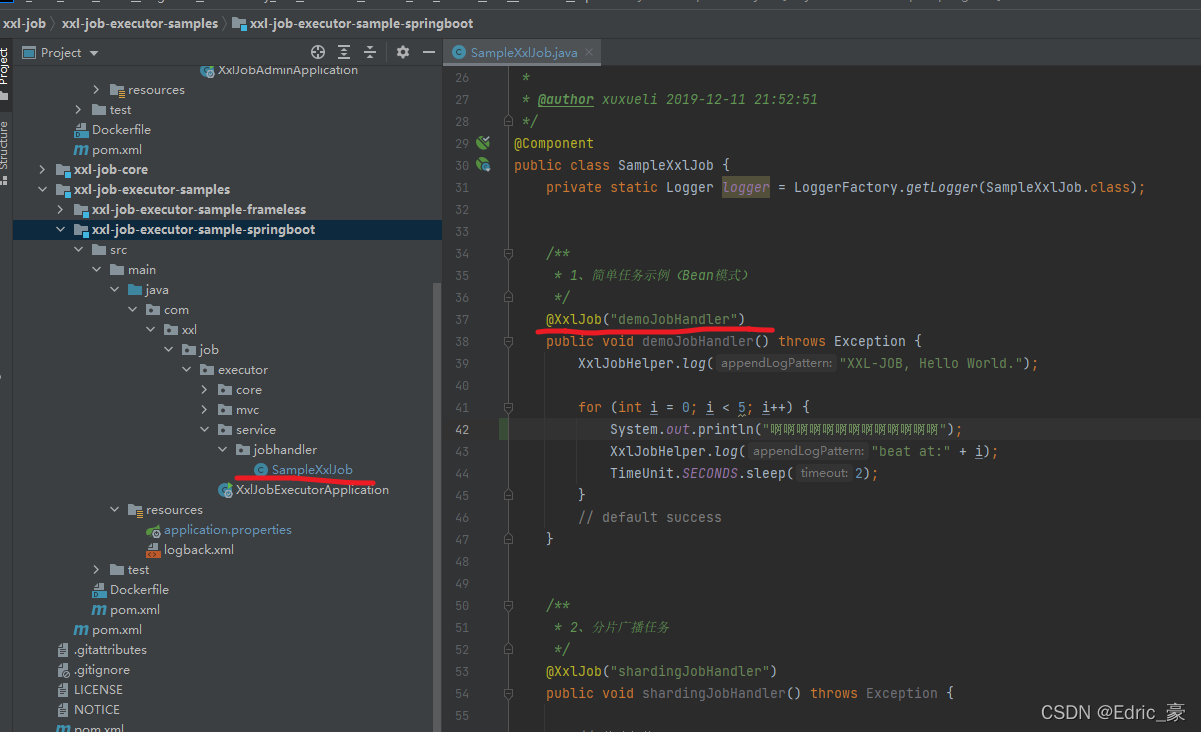Screen dimensions: 1201x732
Task: Click the Spring bean gutter icon on line 29
Action: point(483,143)
